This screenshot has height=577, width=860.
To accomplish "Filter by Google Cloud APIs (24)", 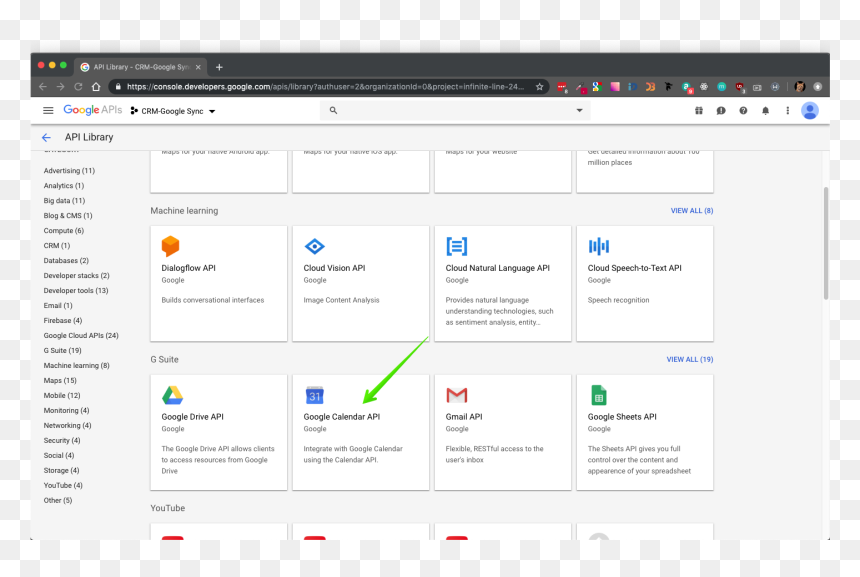I will [81, 336].
